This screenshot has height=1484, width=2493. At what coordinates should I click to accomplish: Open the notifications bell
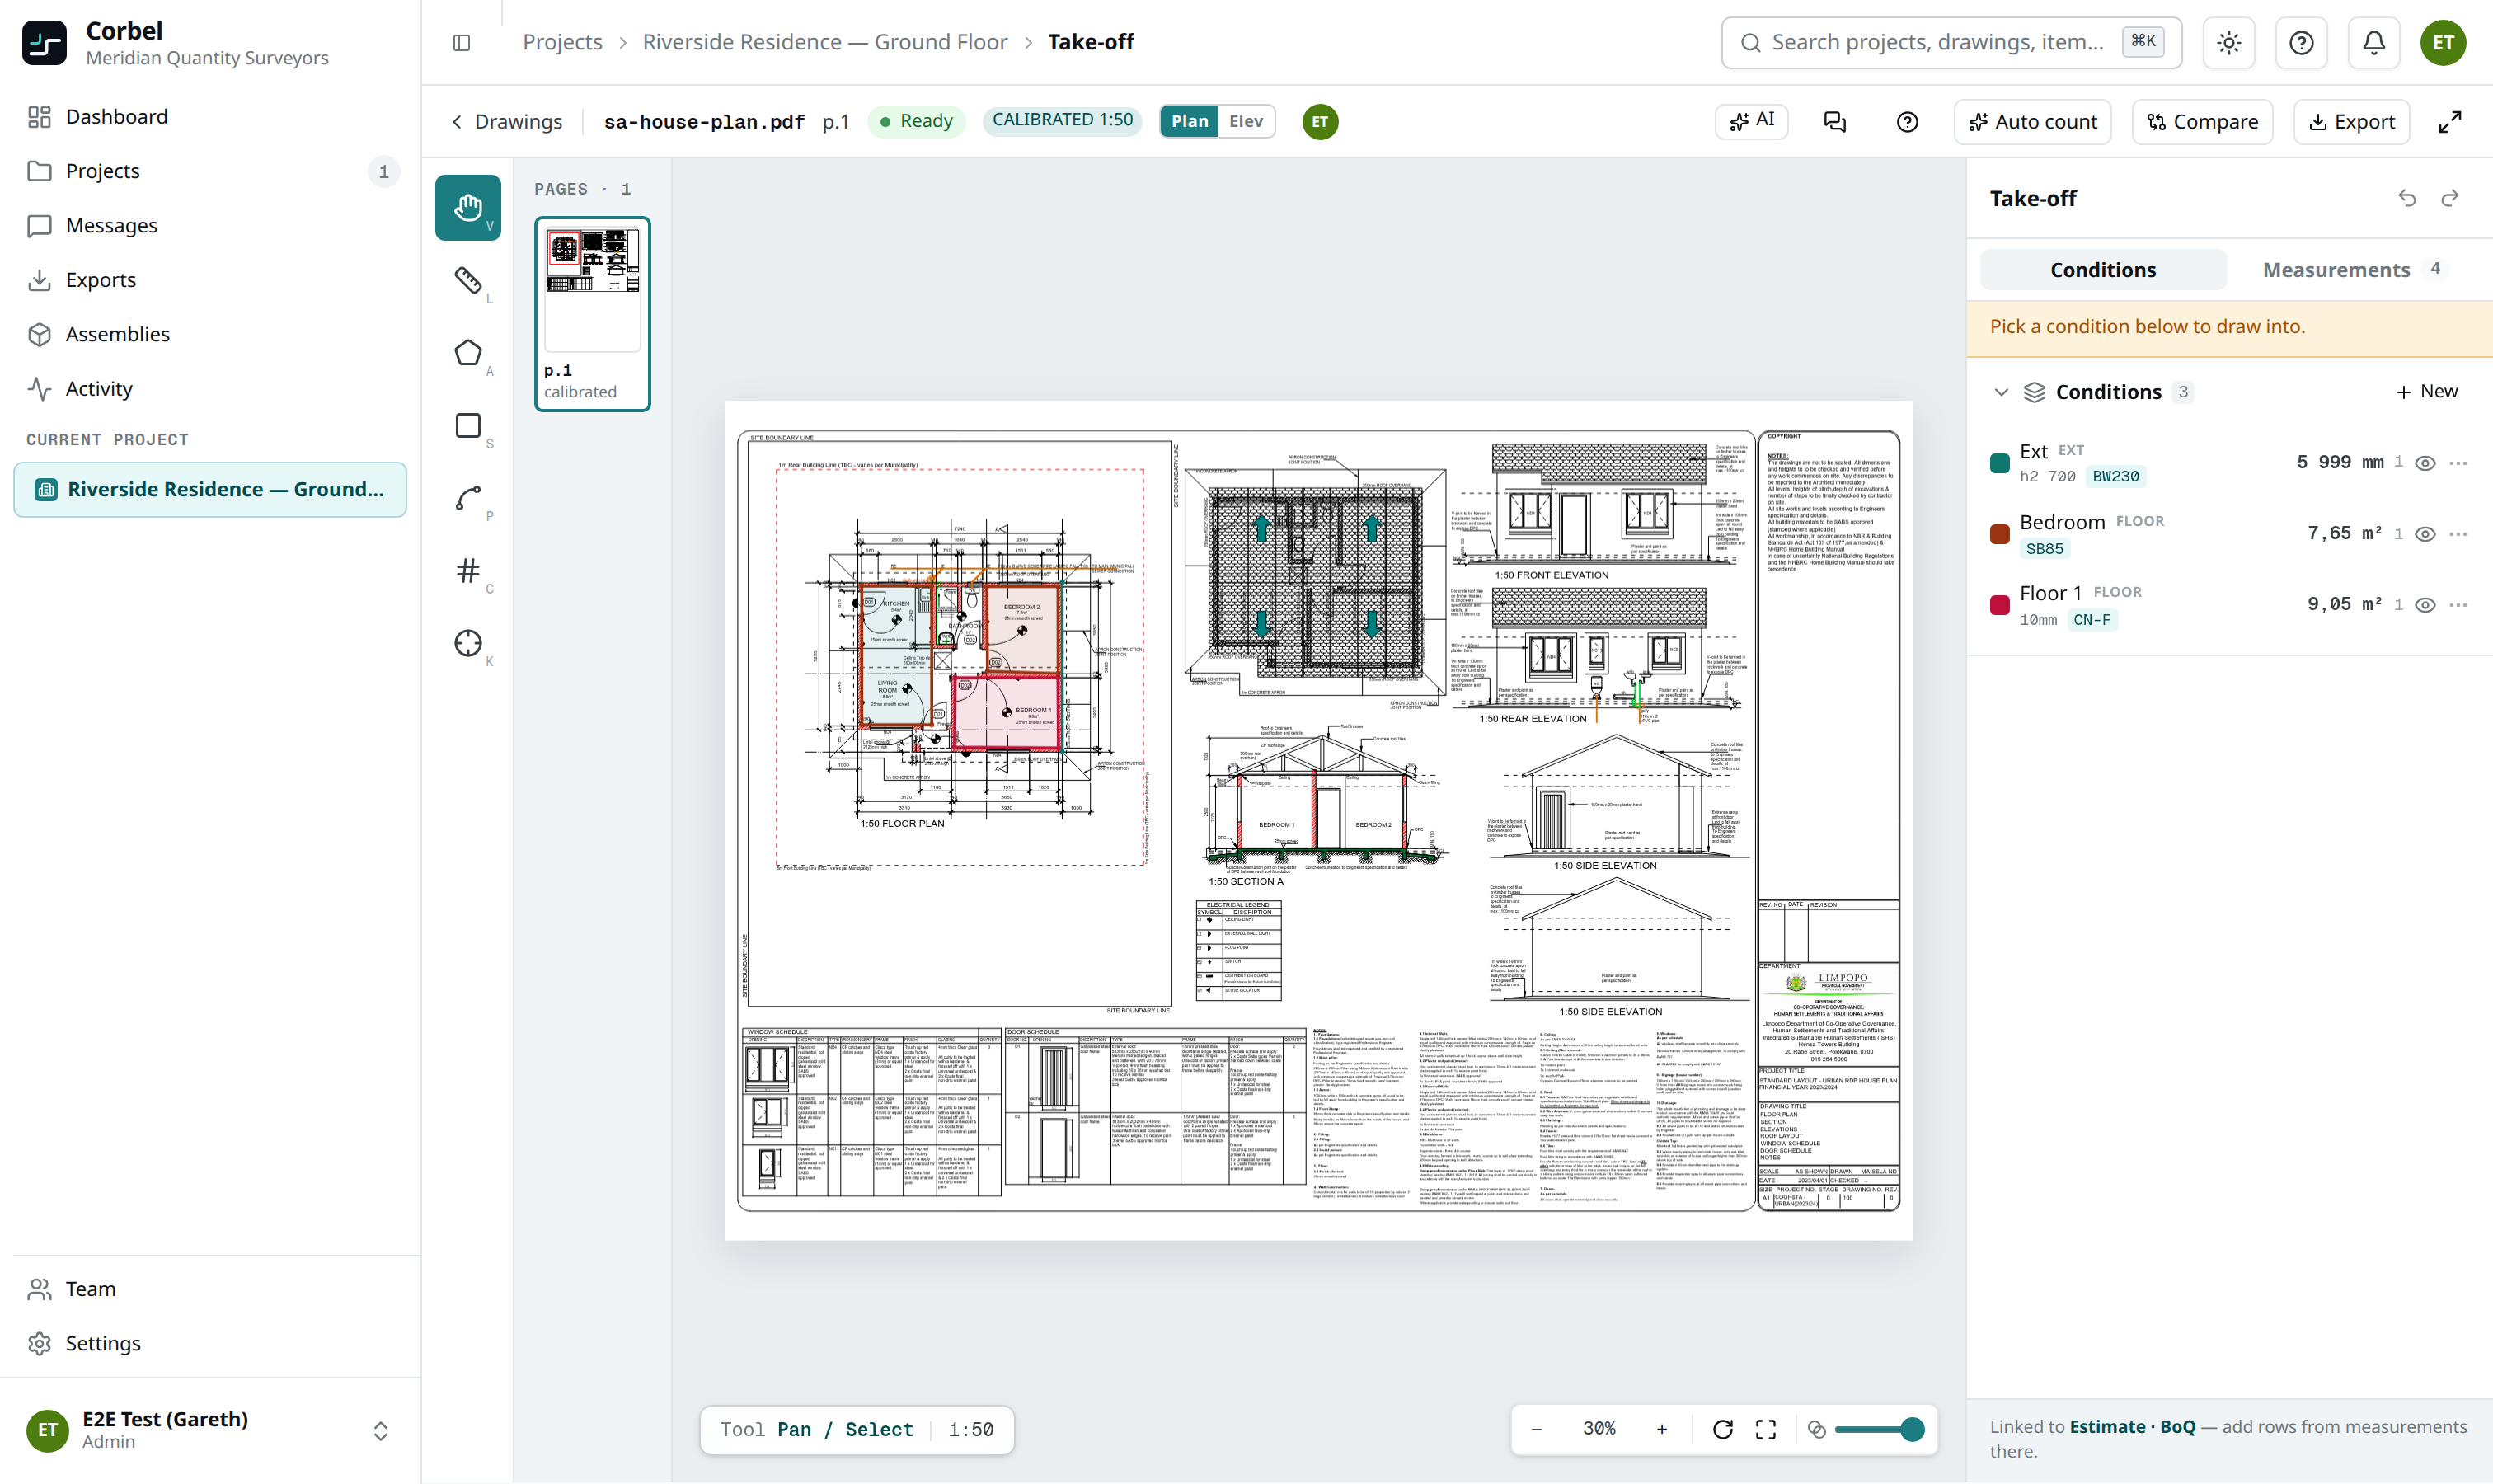[2373, 43]
